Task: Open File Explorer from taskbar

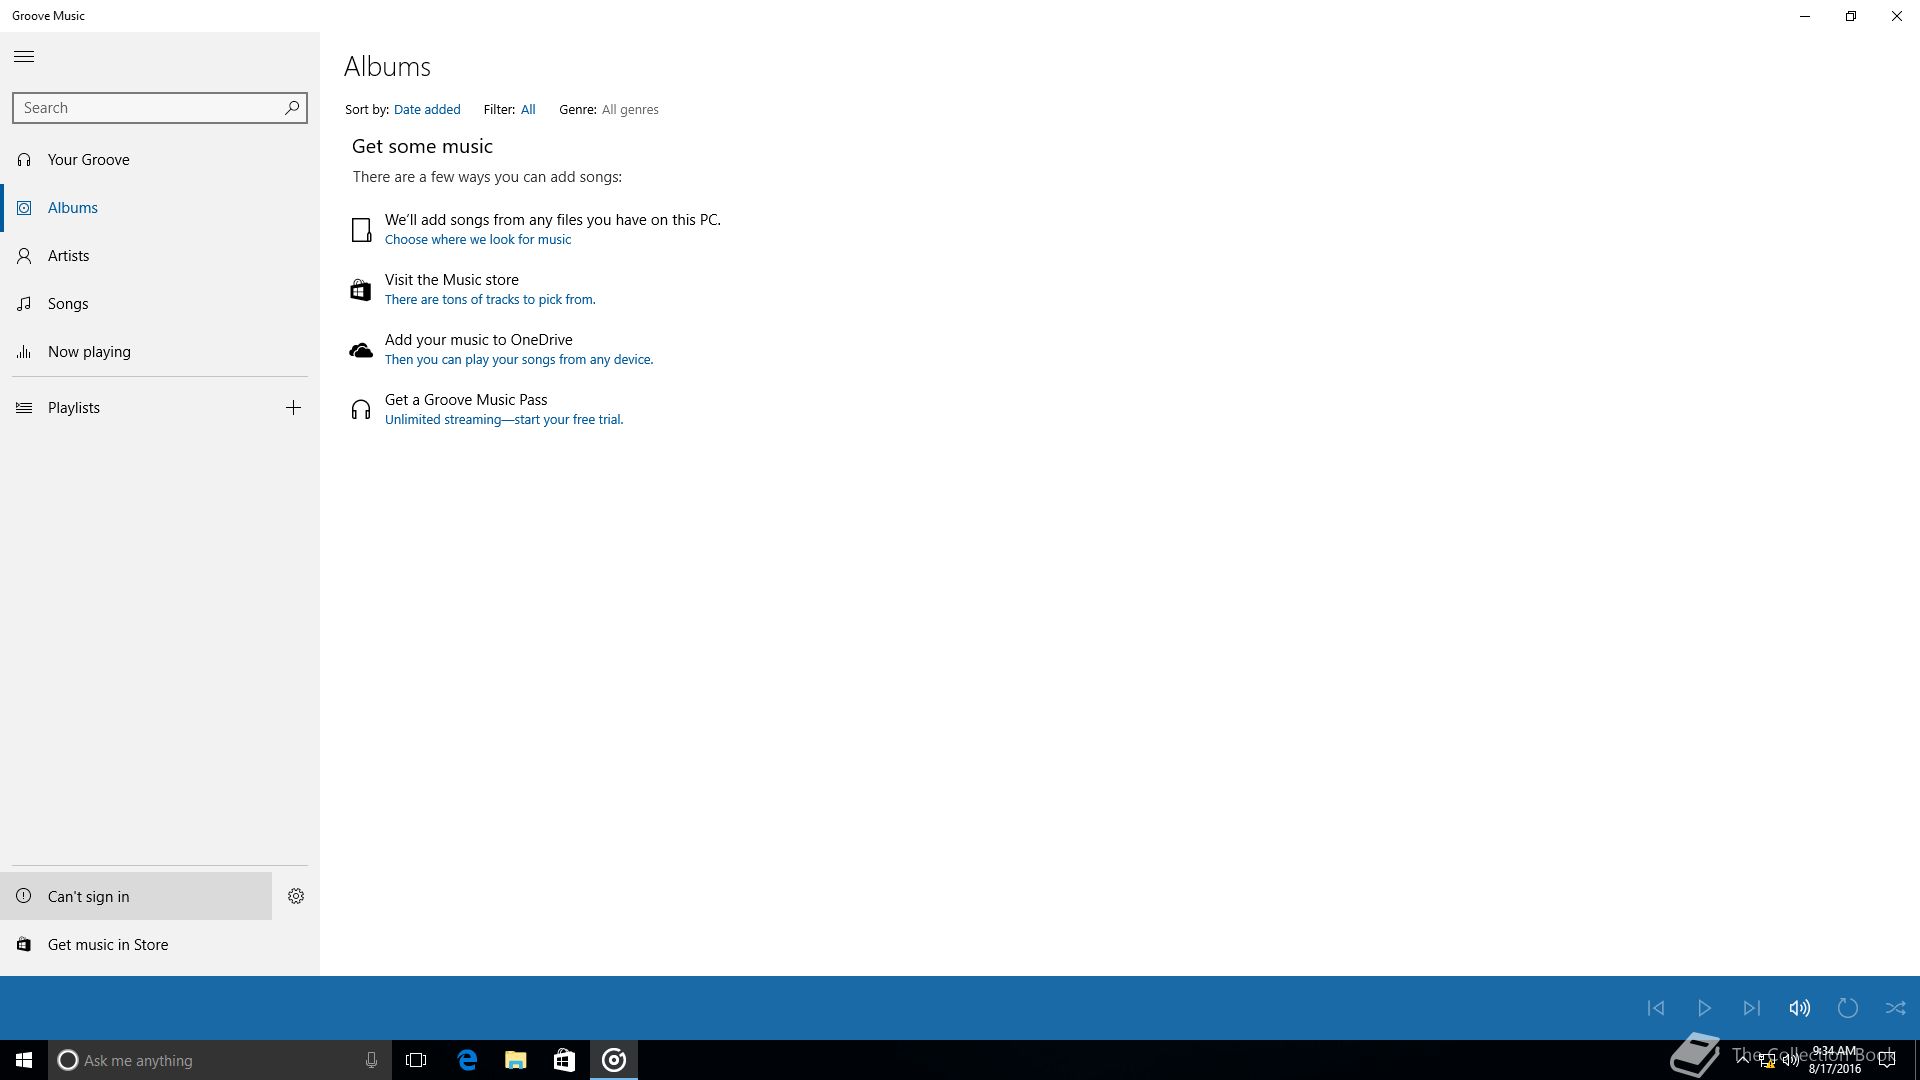Action: point(516,1060)
